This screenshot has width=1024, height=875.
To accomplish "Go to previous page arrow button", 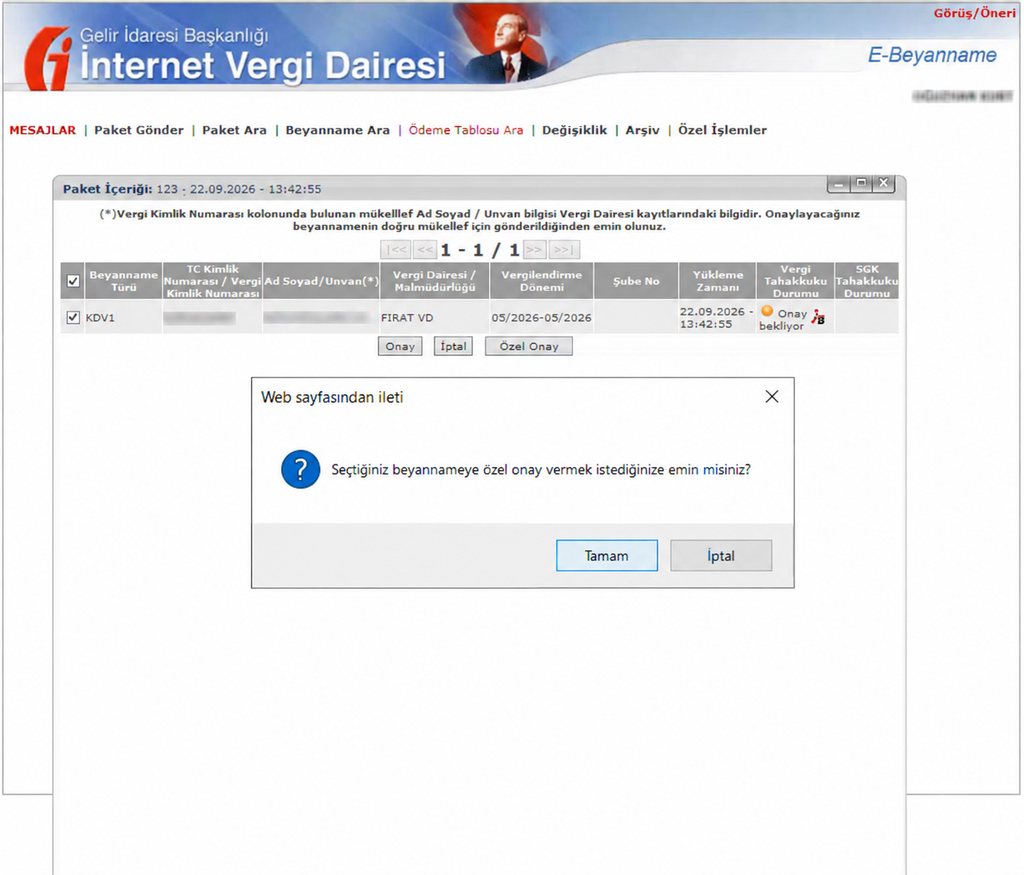I will pos(425,249).
